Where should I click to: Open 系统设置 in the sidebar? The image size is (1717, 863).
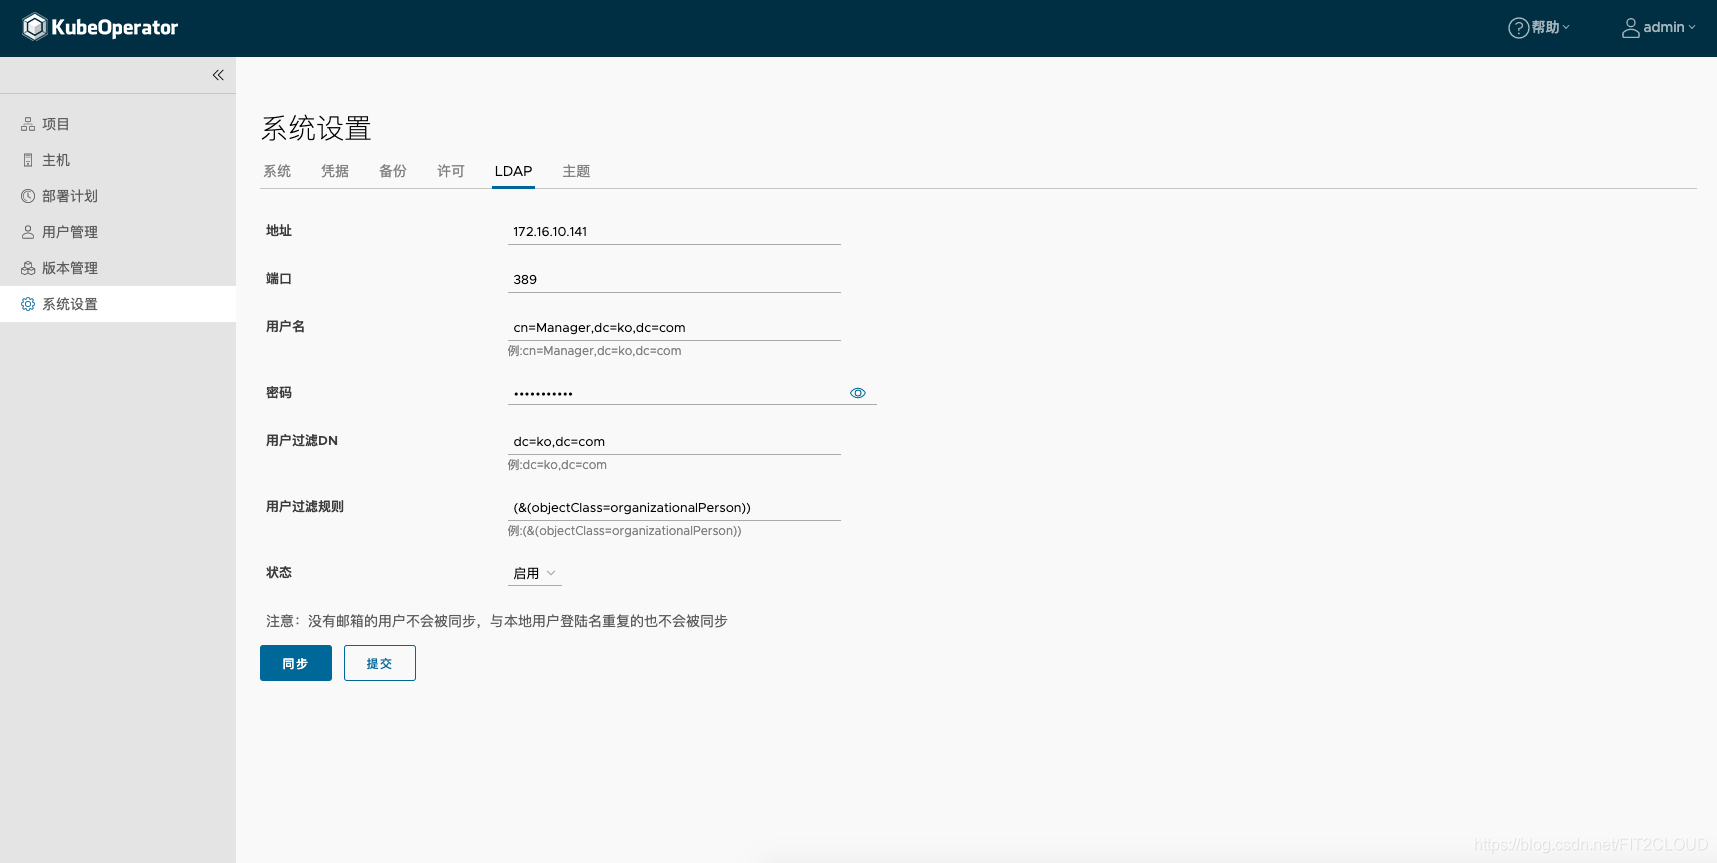118,304
